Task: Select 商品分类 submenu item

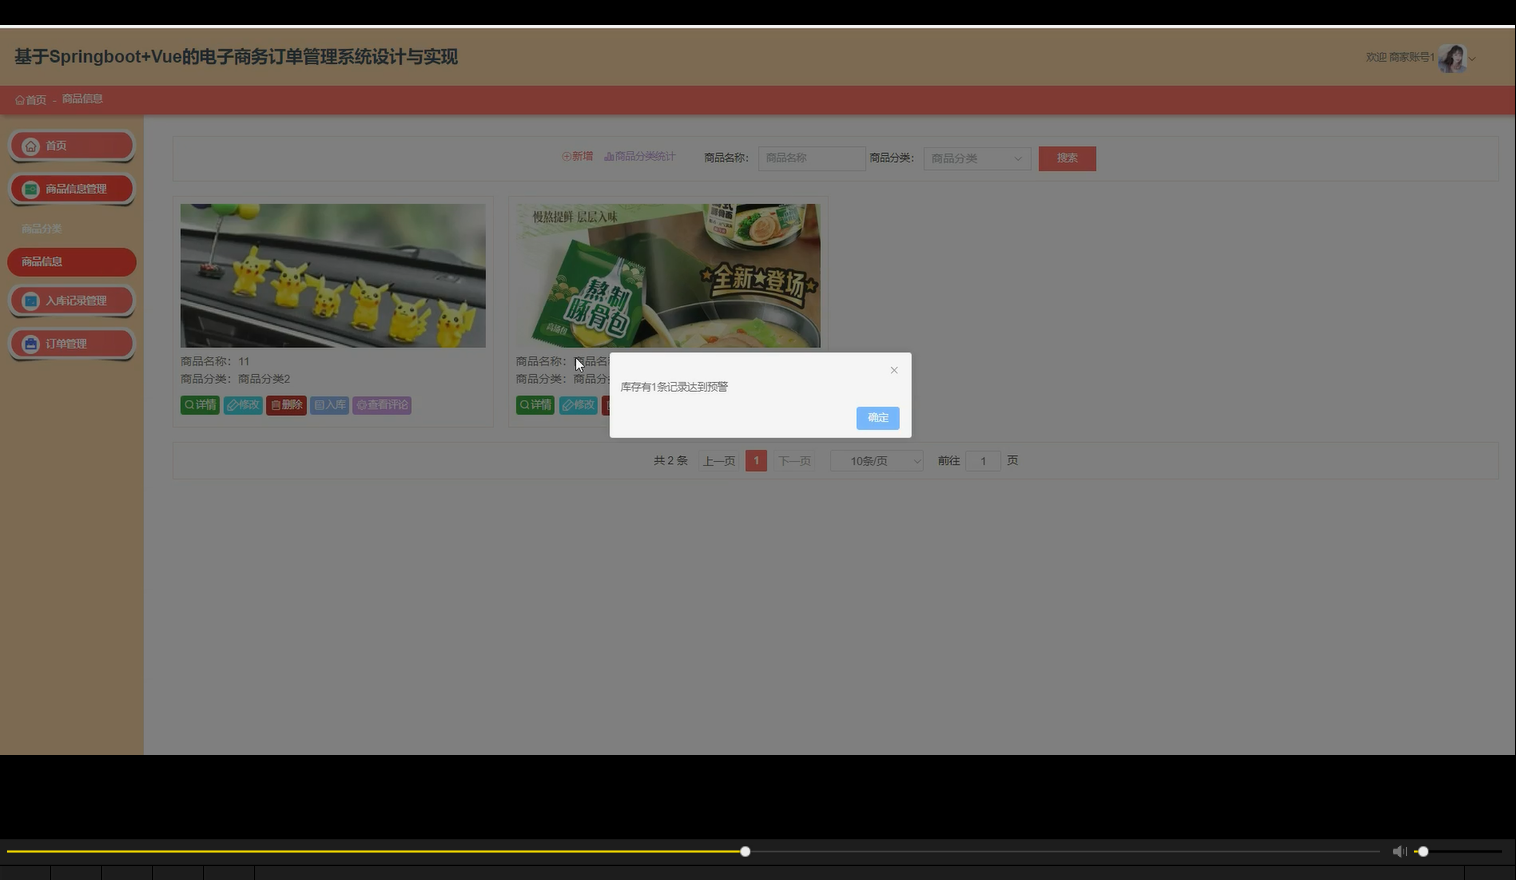Action: tap(42, 229)
